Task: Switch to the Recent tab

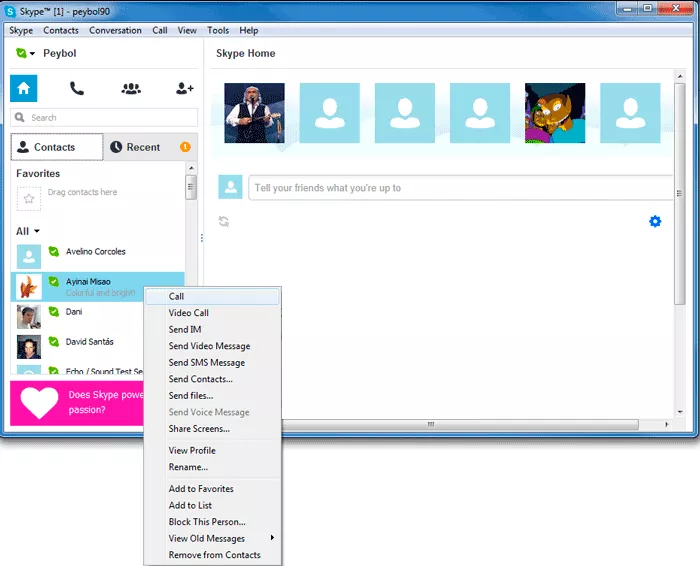Action: (x=150, y=147)
